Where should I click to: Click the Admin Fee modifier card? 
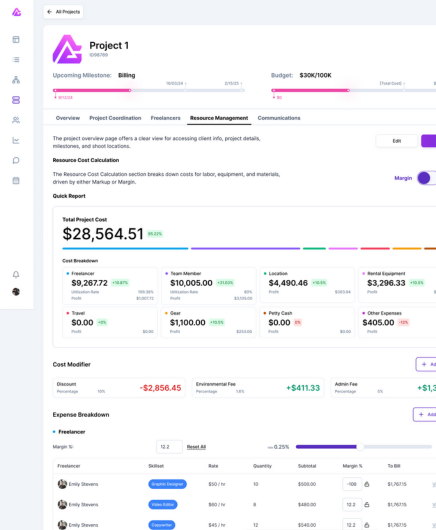384,388
